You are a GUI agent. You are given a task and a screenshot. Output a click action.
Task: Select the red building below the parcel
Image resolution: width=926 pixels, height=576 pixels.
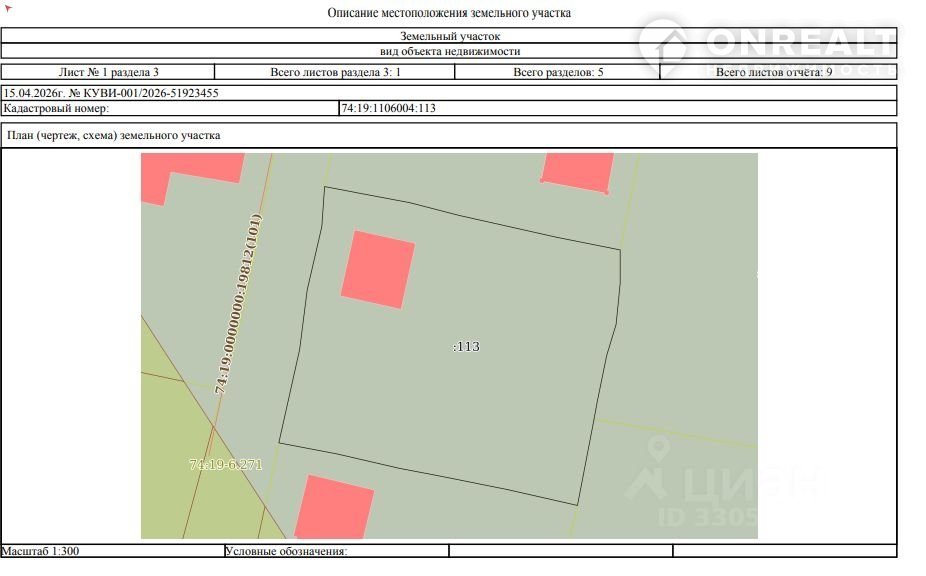click(x=334, y=507)
